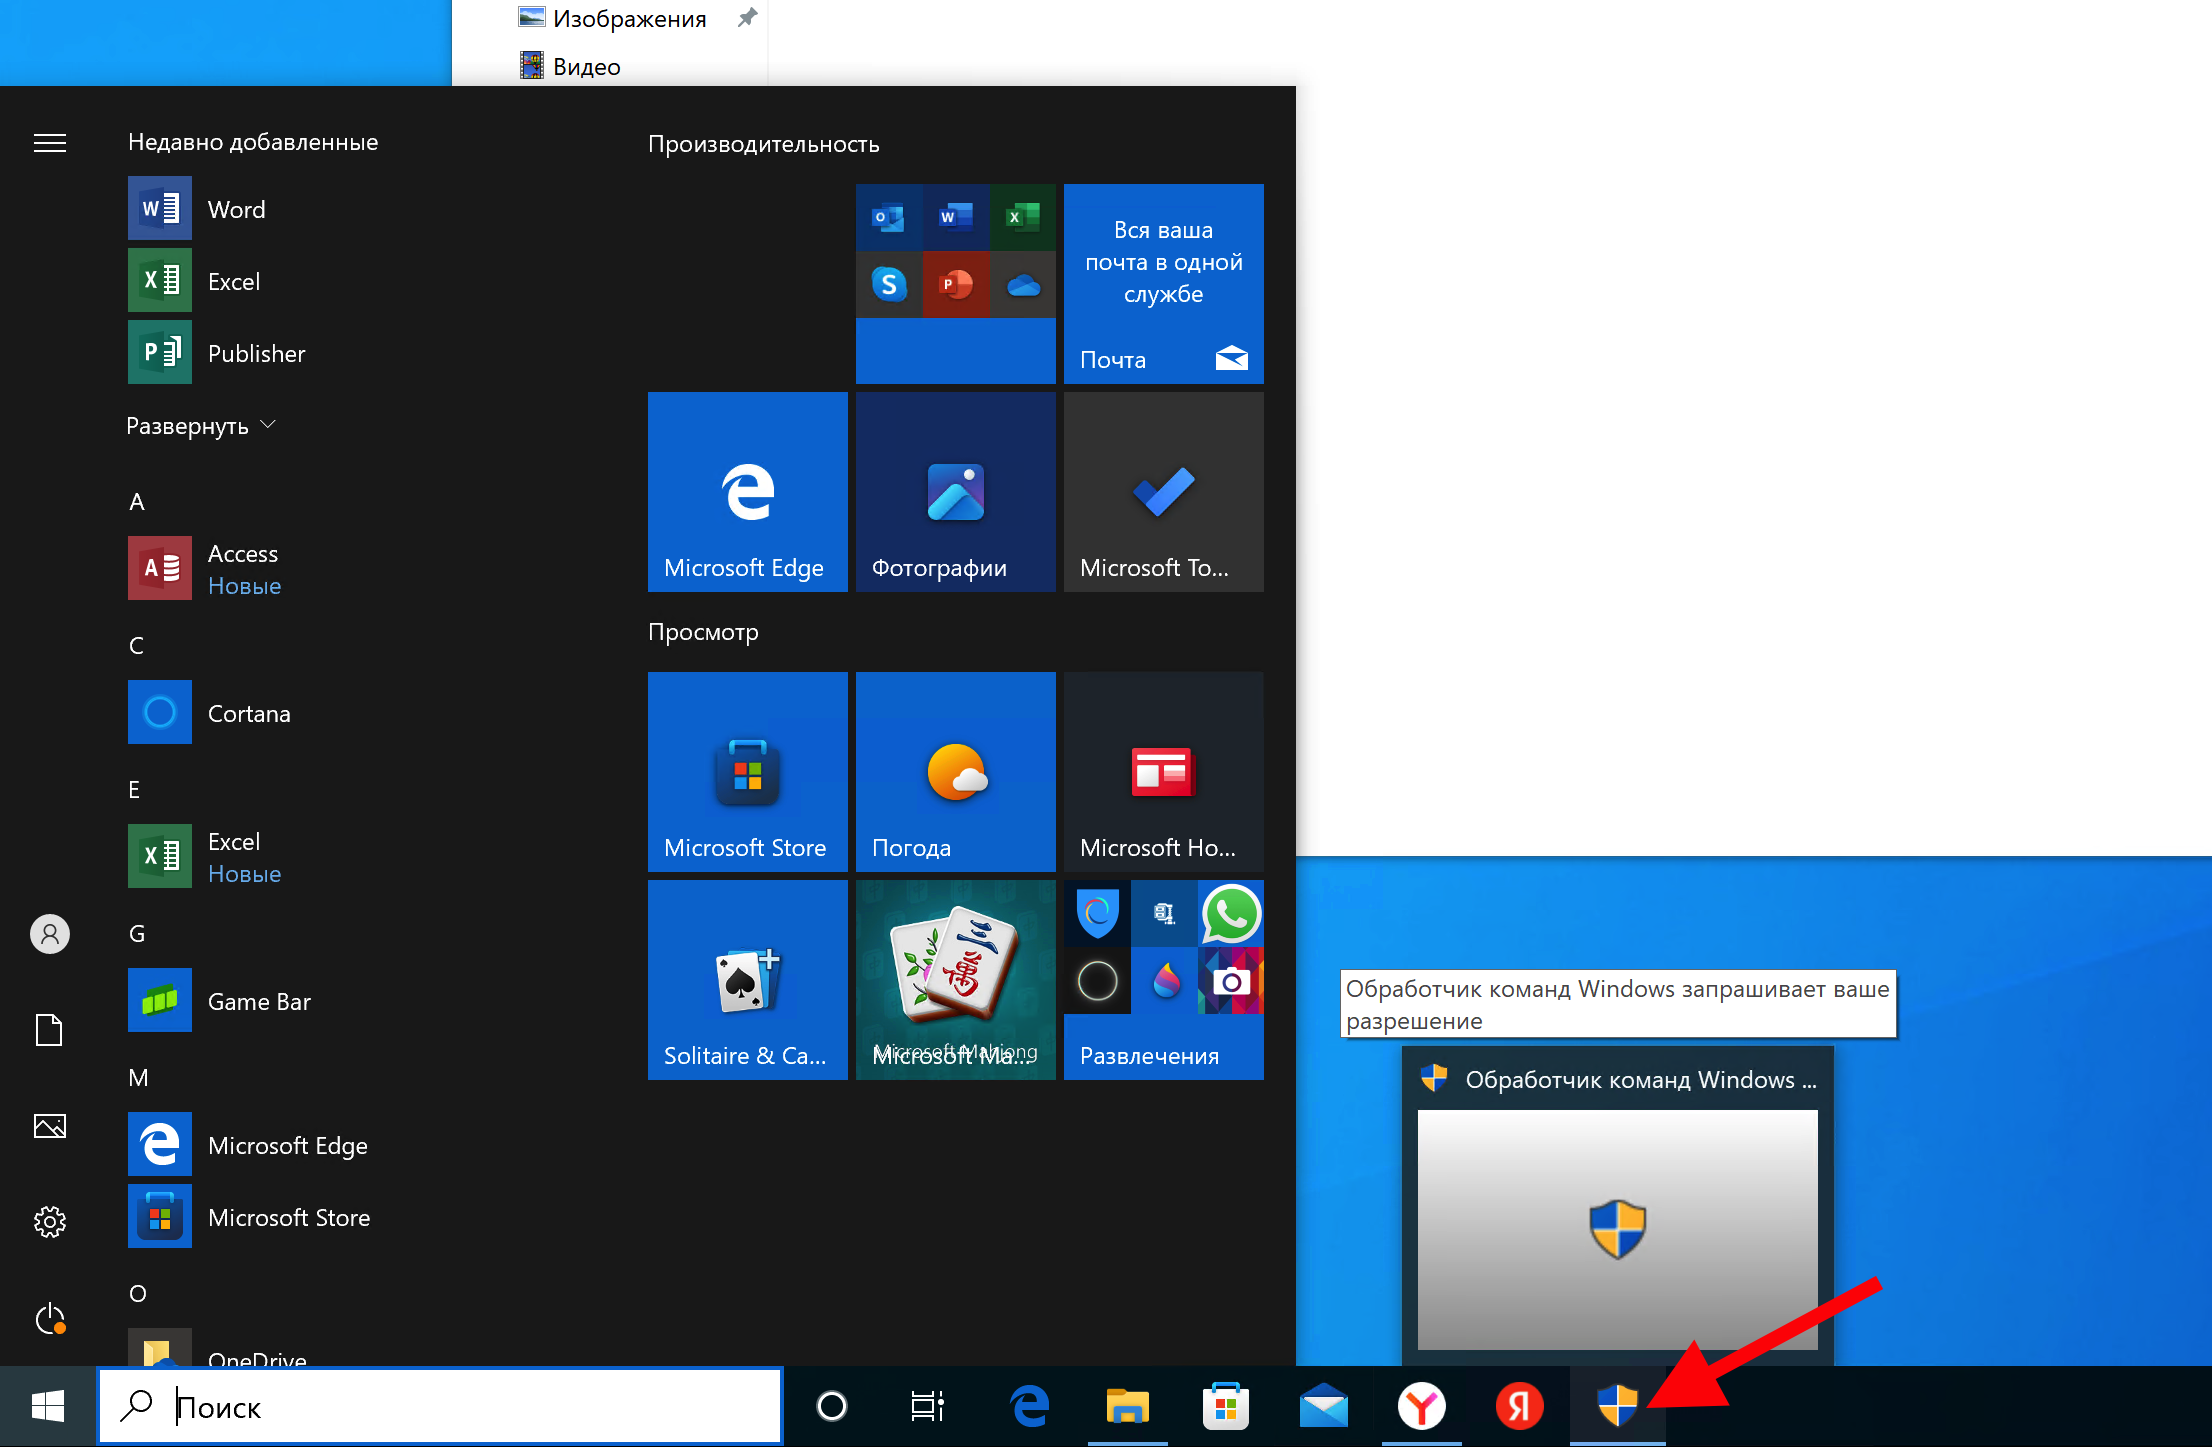Jump to letter C in app list

click(x=137, y=646)
